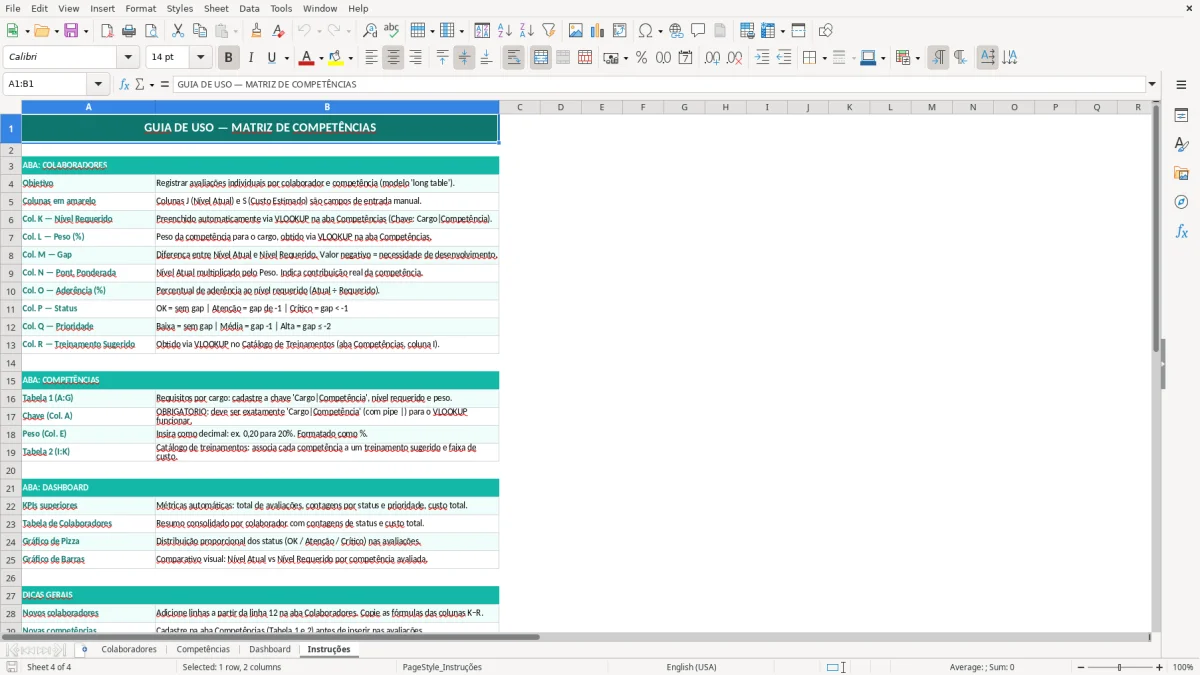Format selection as currency

[613, 57]
